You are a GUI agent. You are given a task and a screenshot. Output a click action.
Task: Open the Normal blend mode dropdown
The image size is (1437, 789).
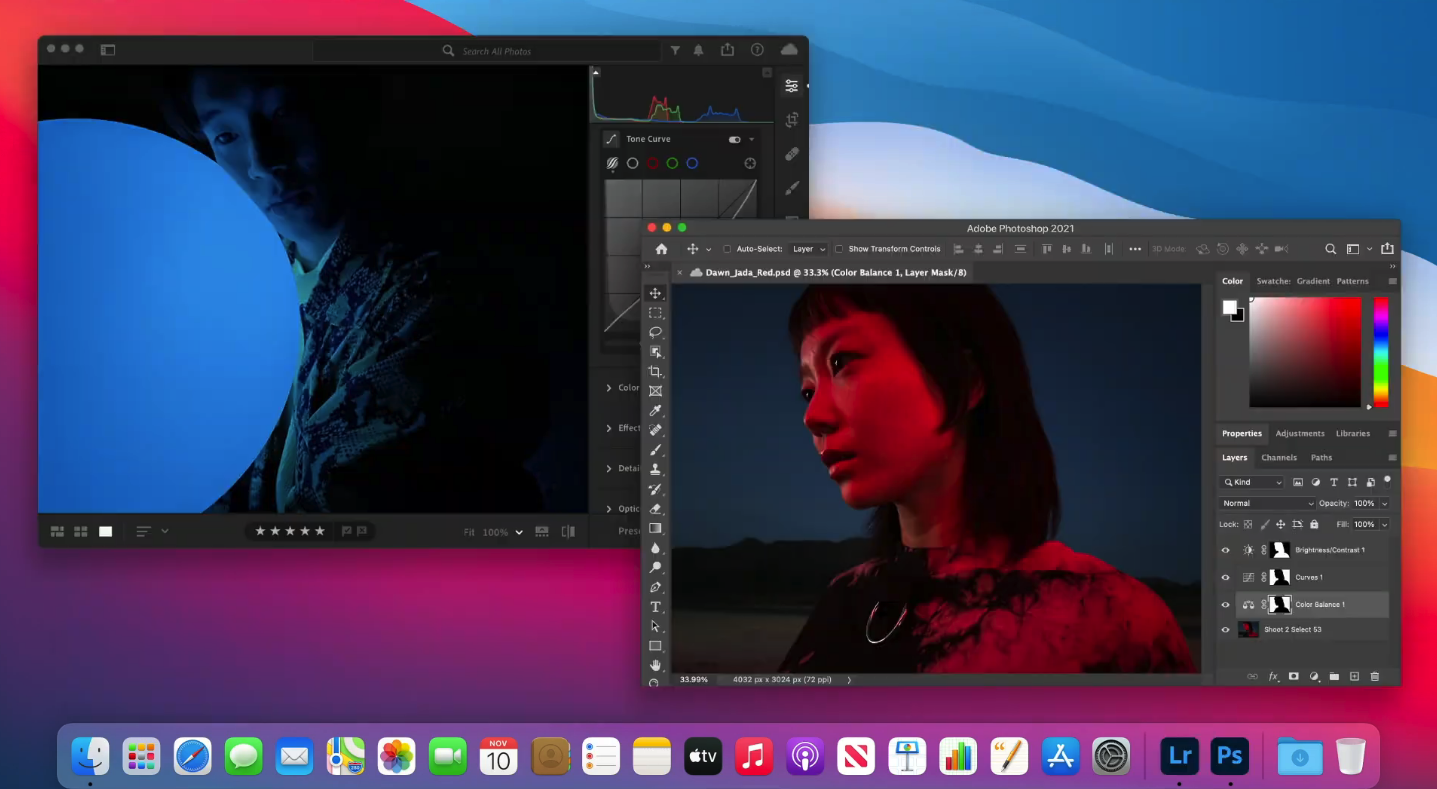click(x=1267, y=503)
